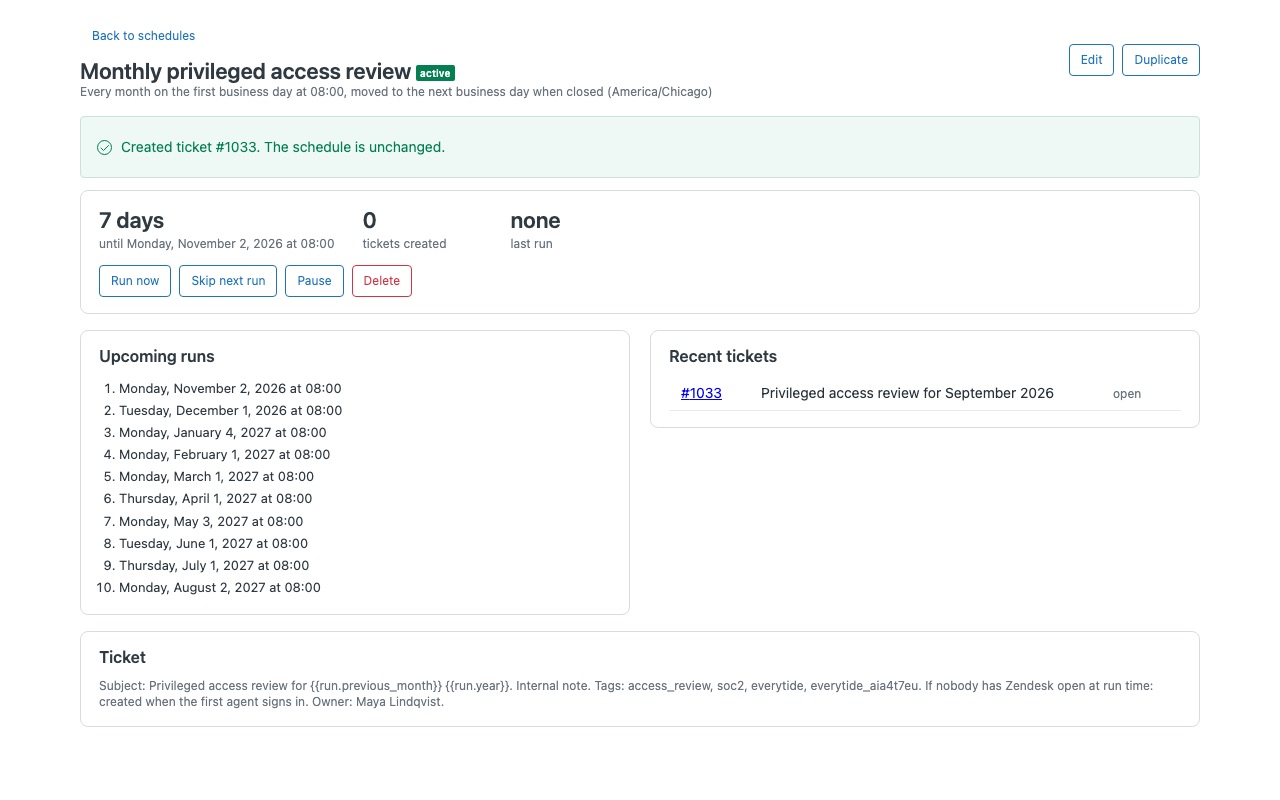Select upcoming run Monday, March 1, 2027
The height and width of the screenshot is (800, 1280).
coord(216,476)
